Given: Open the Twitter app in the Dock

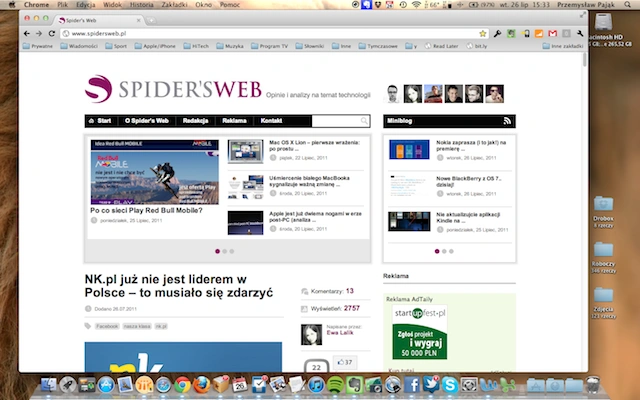Looking at the screenshot, I should 431,384.
